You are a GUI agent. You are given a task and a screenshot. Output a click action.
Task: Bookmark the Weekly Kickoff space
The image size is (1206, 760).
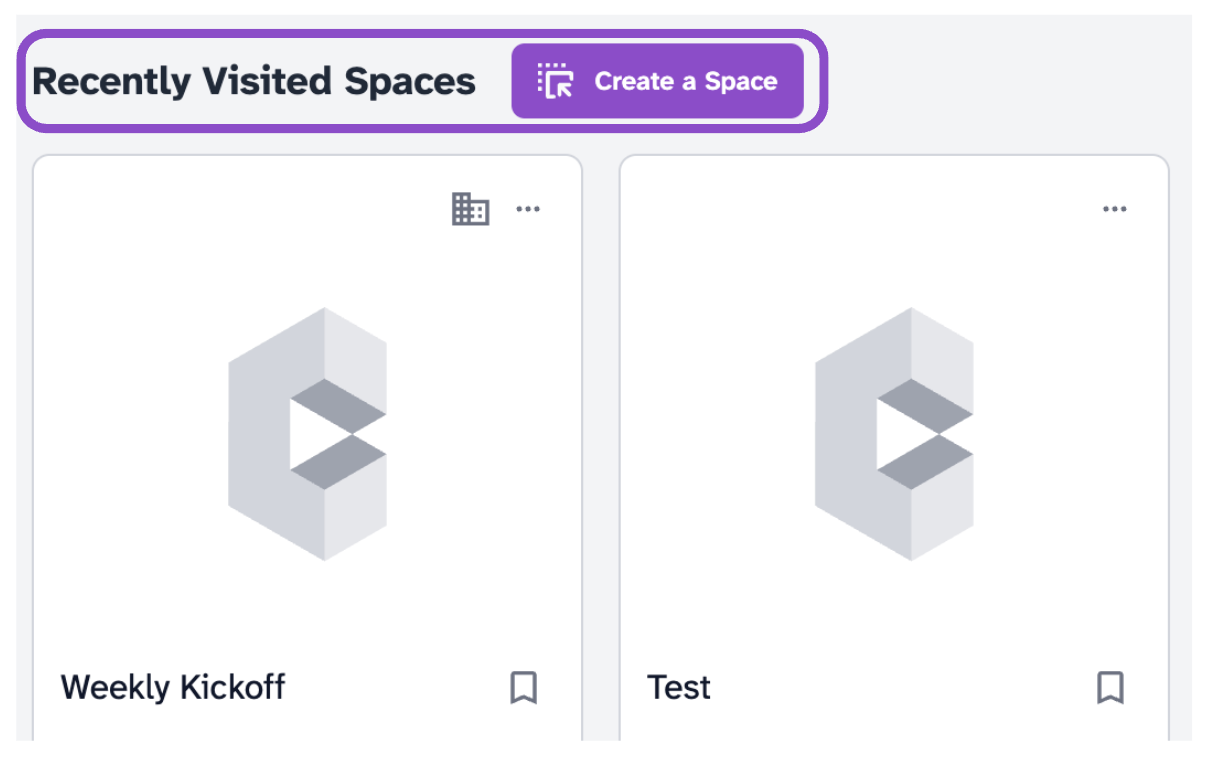tap(524, 687)
